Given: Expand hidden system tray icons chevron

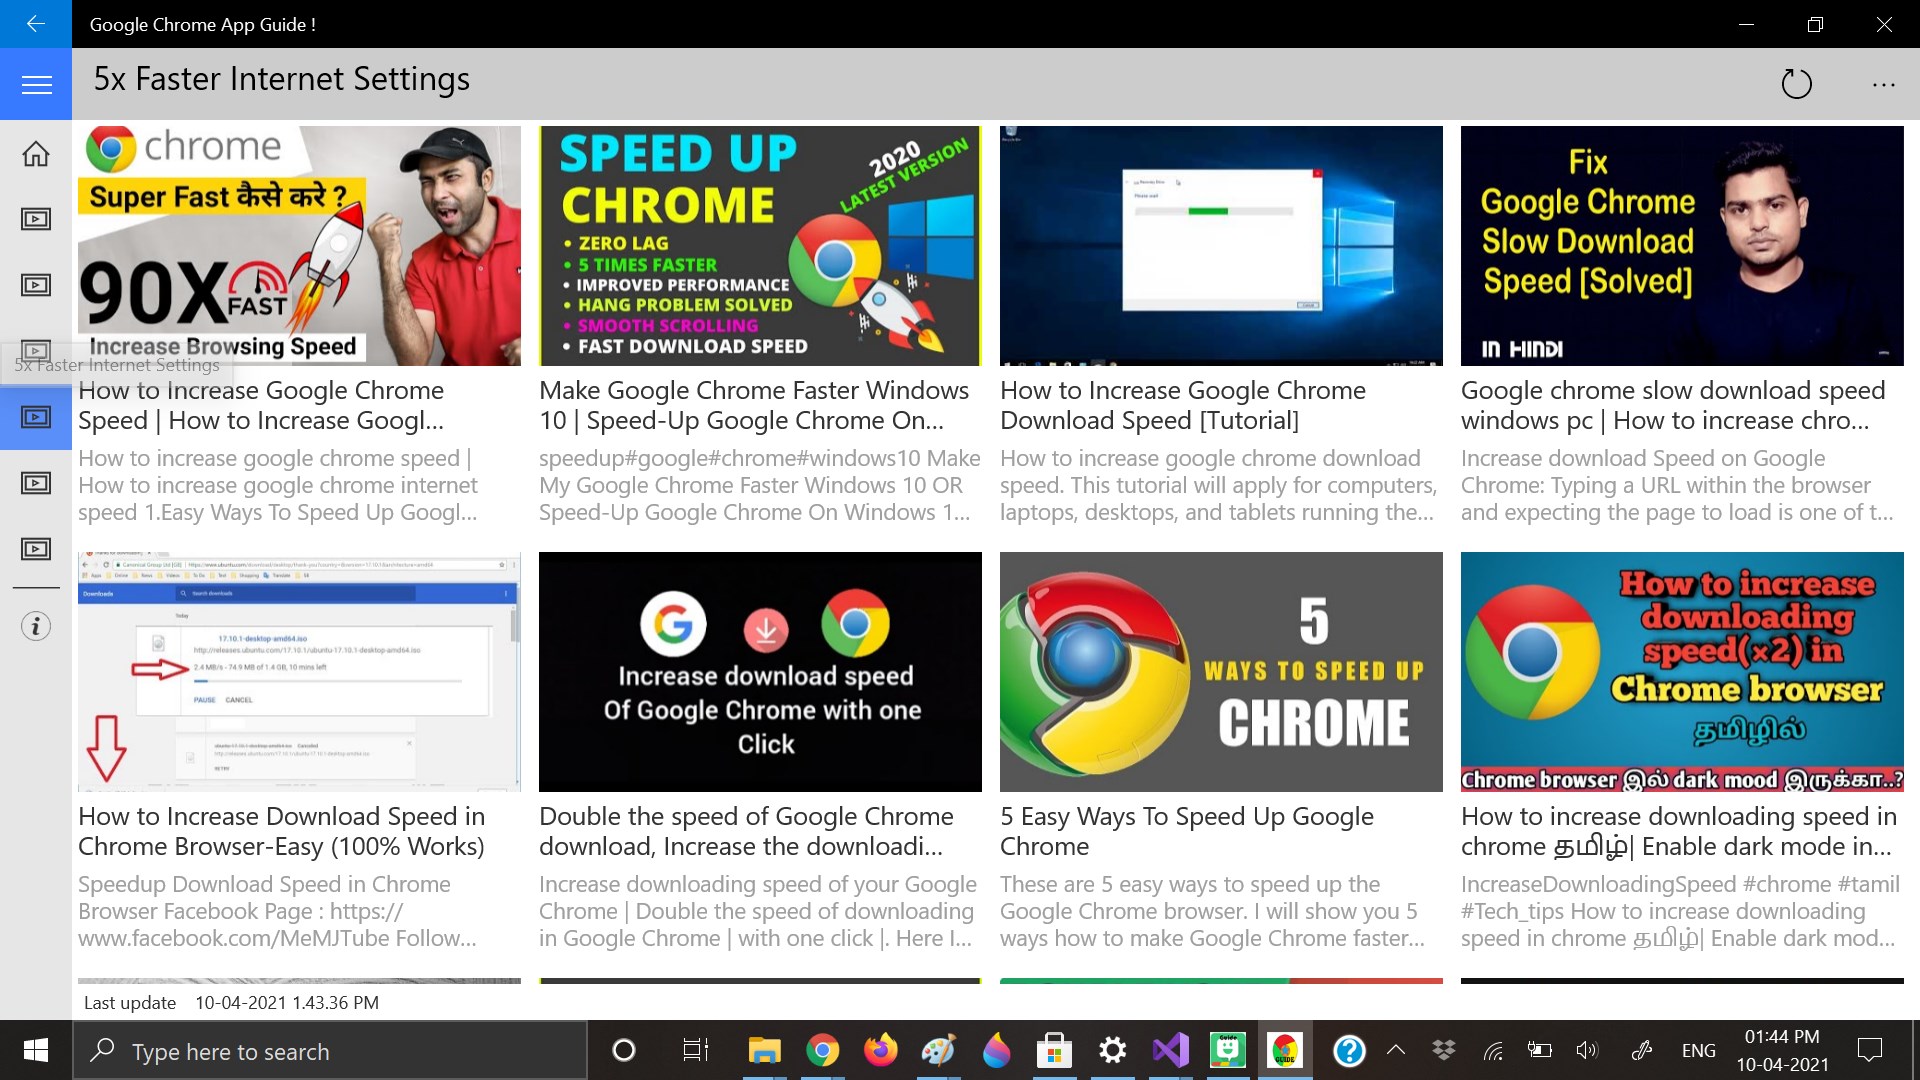Looking at the screenshot, I should point(1396,1051).
